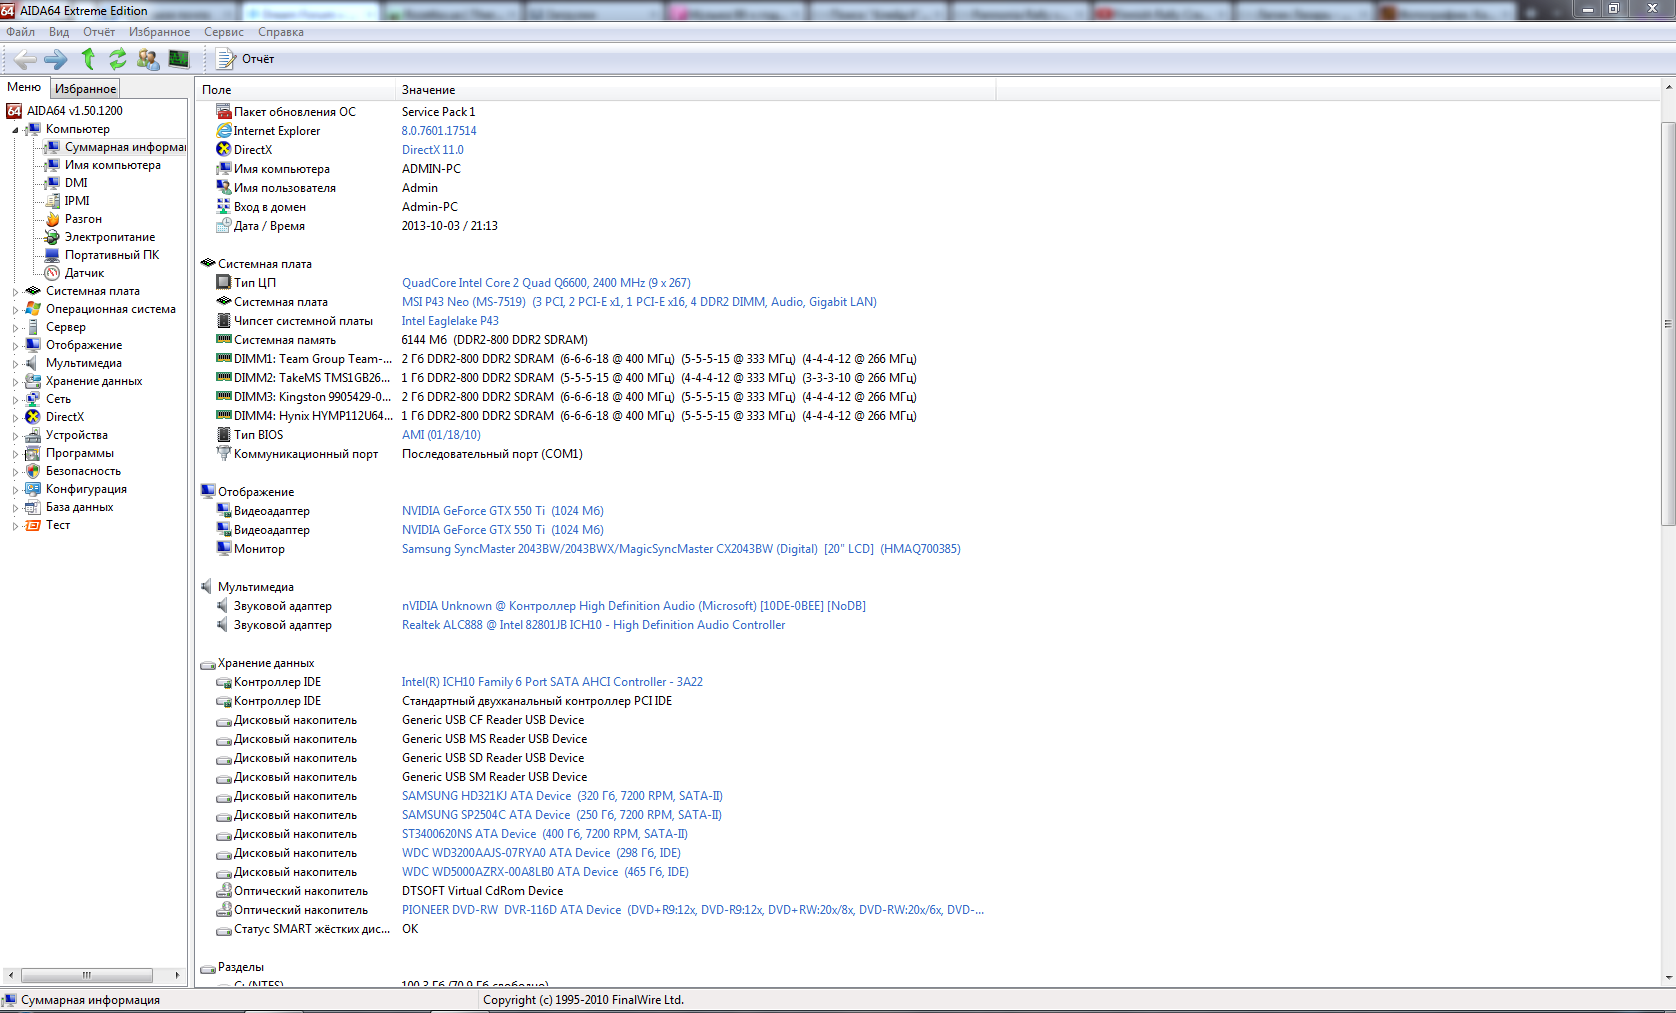Select the Электропитание icon in tree
The image size is (1676, 1013).
click(x=53, y=237)
